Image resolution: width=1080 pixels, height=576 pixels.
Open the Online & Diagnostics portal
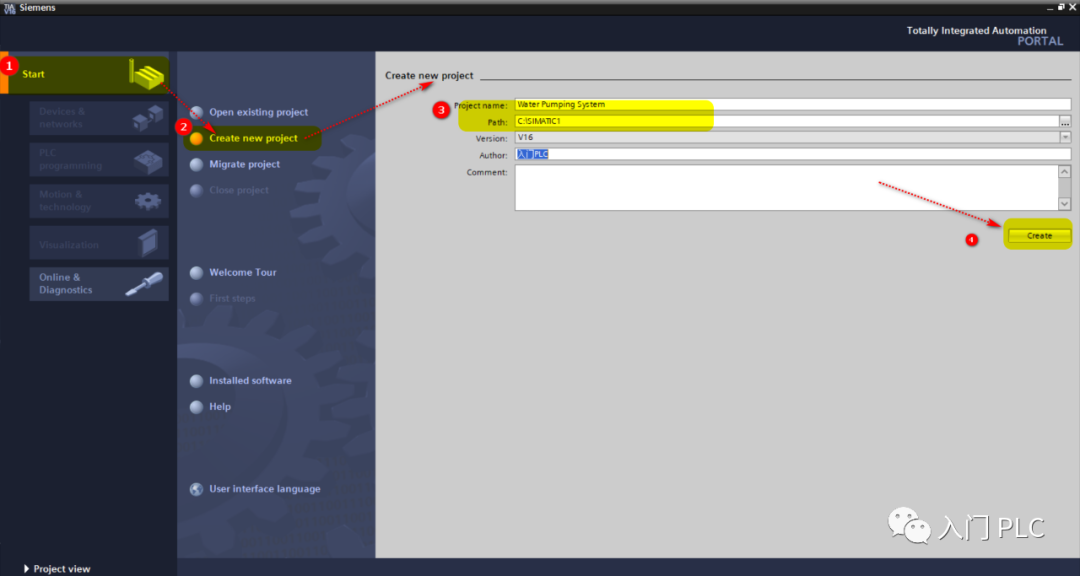click(x=98, y=284)
